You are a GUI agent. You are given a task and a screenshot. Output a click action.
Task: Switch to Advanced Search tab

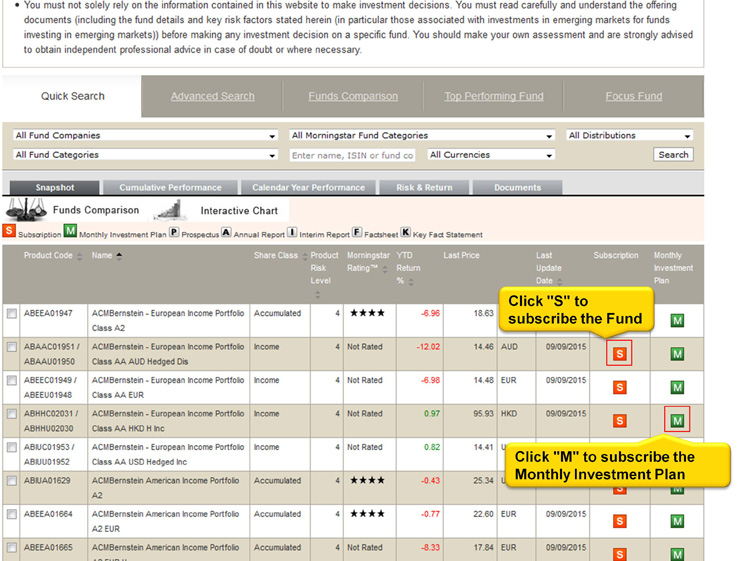coord(212,96)
